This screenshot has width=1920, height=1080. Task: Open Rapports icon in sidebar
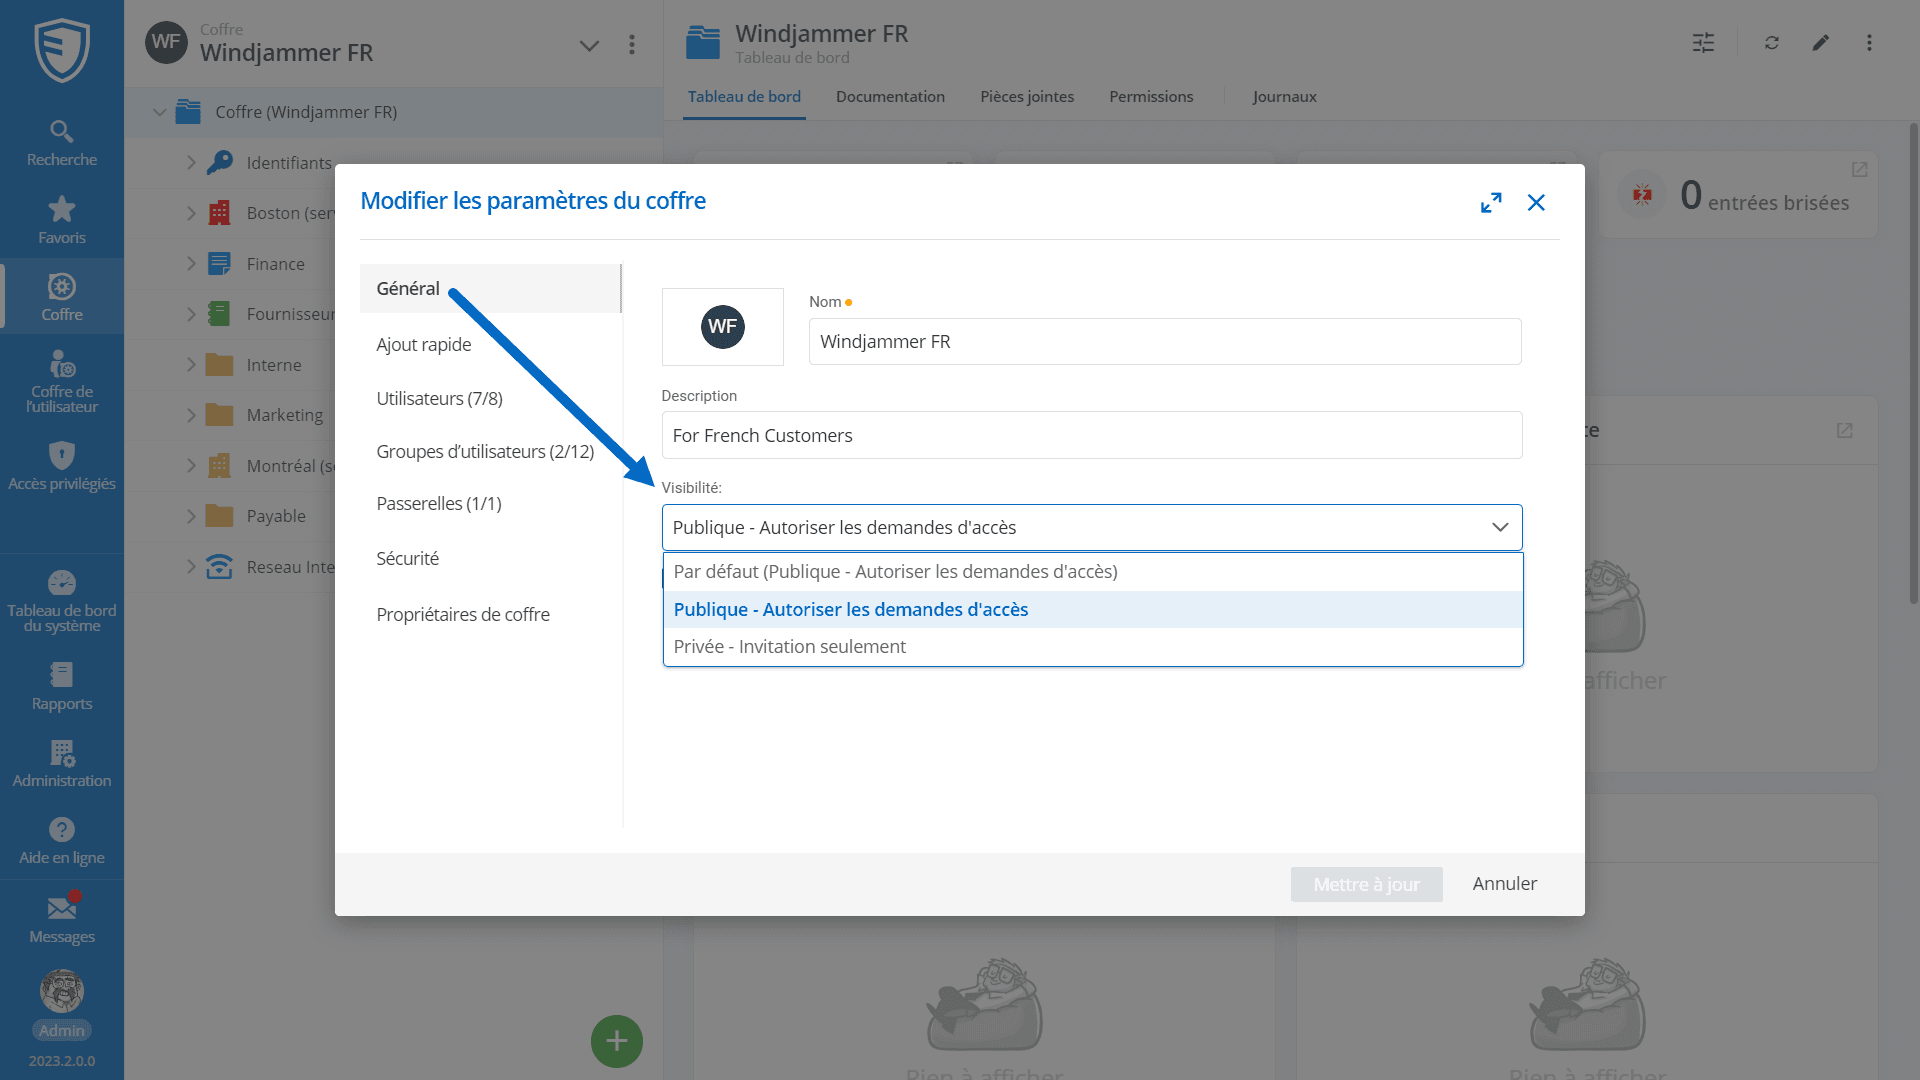tap(61, 675)
